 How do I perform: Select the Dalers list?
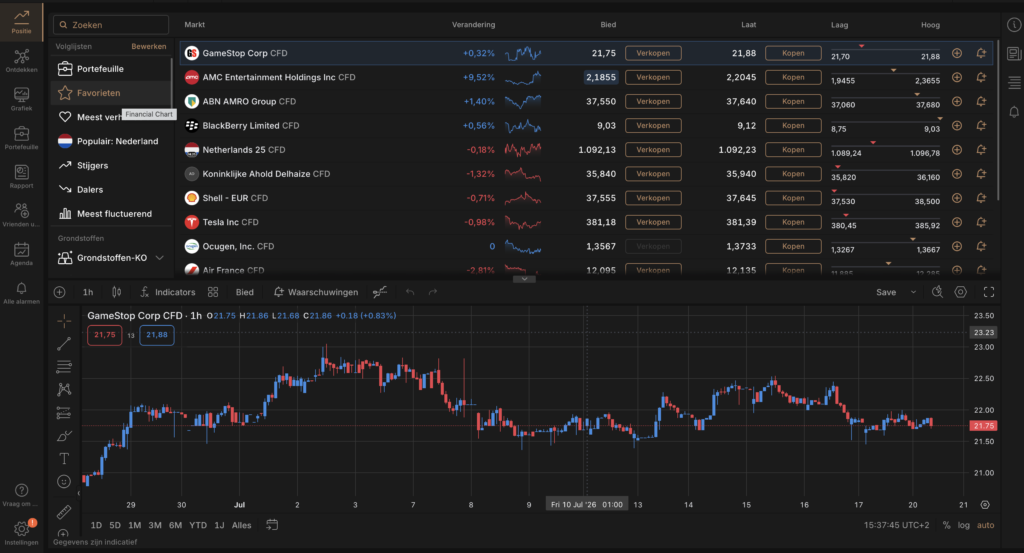[111, 189]
